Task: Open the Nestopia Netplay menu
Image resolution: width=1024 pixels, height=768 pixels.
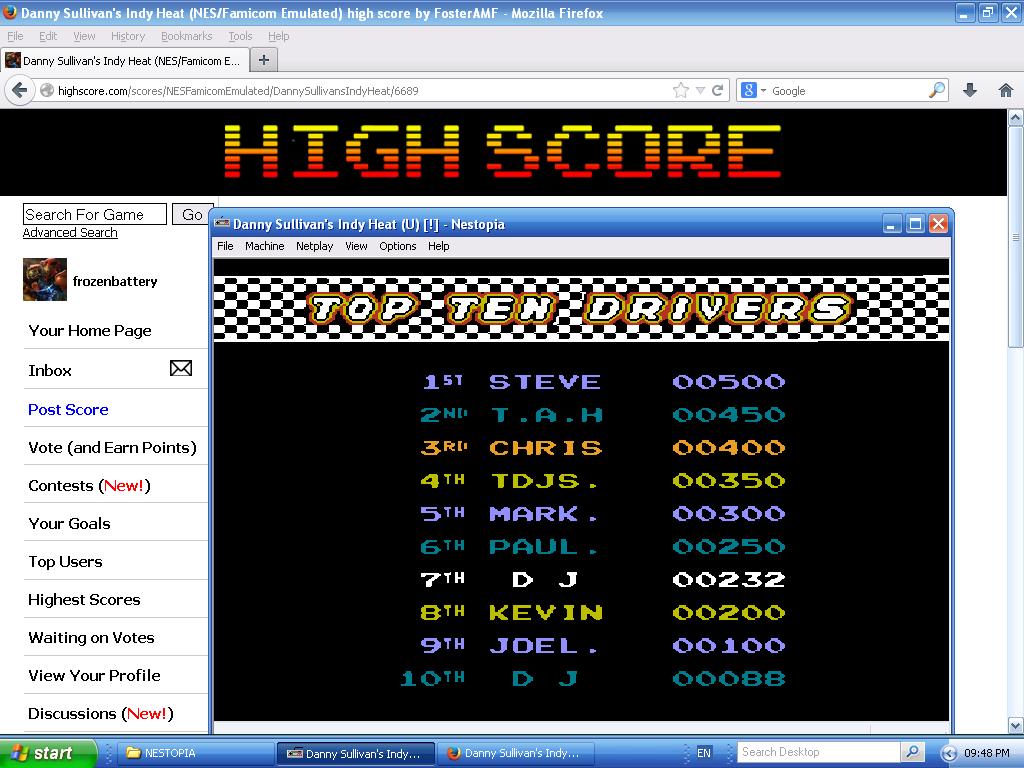Action: [314, 246]
